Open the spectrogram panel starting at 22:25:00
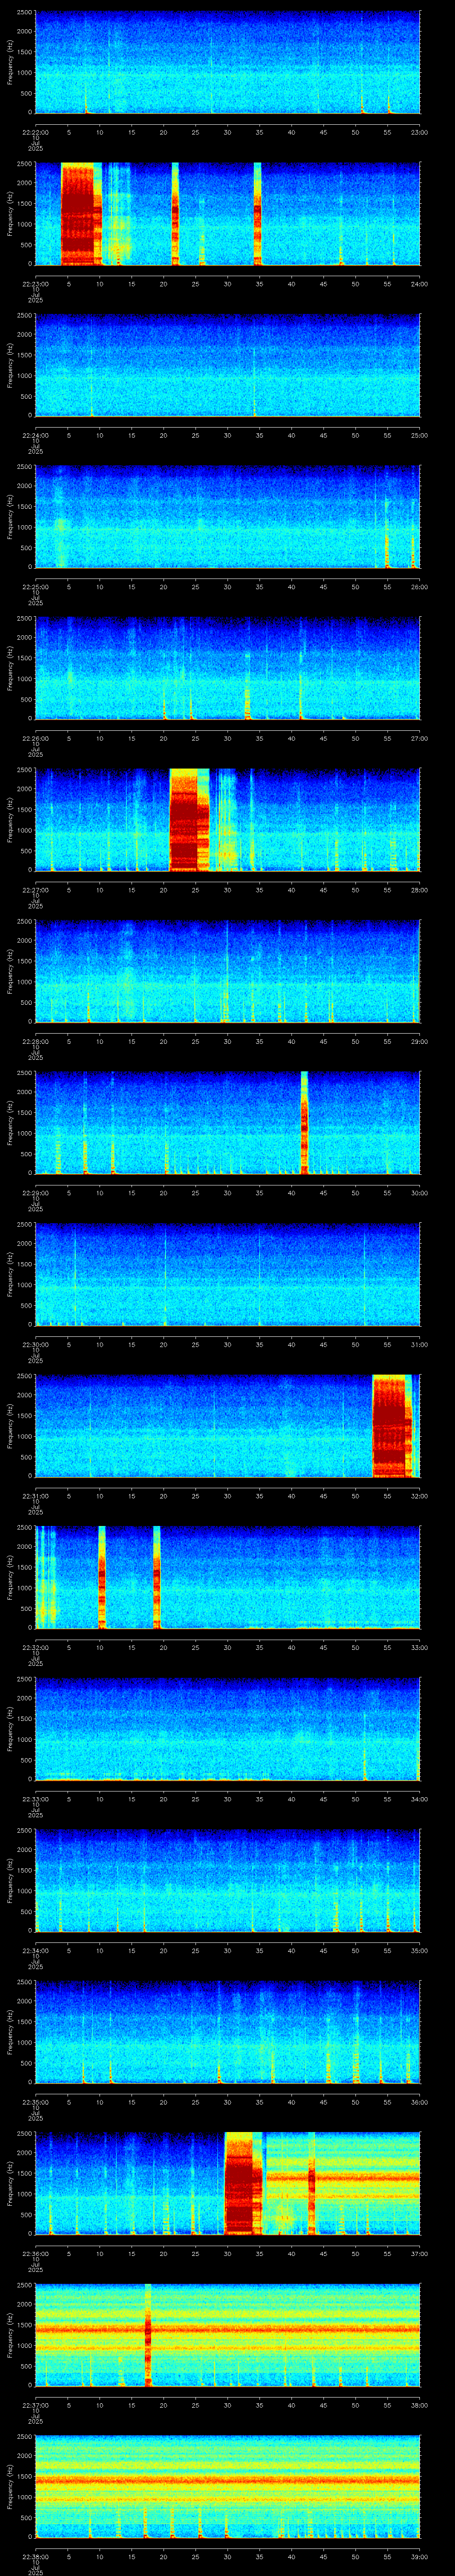This screenshot has width=455, height=2576. tap(227, 517)
